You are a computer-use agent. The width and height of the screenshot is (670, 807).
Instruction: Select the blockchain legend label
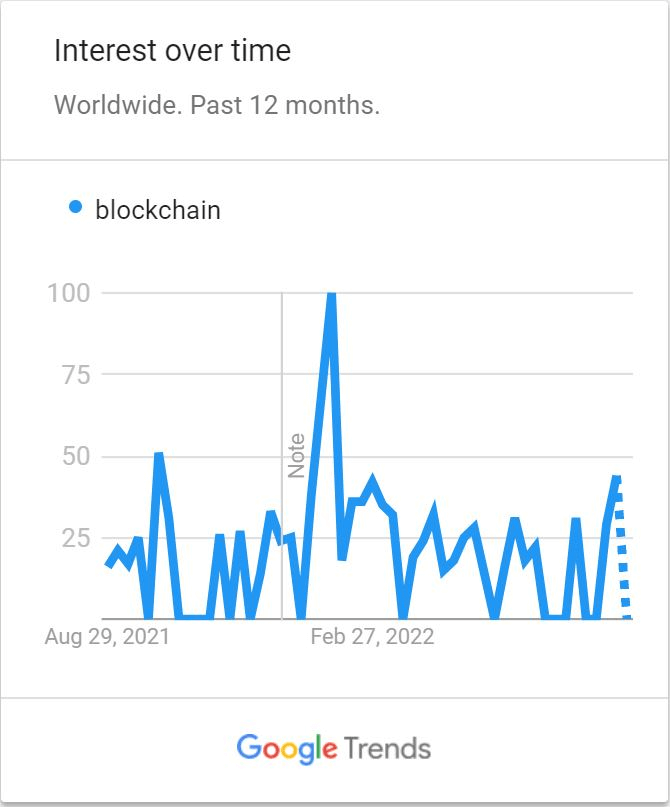(158, 210)
